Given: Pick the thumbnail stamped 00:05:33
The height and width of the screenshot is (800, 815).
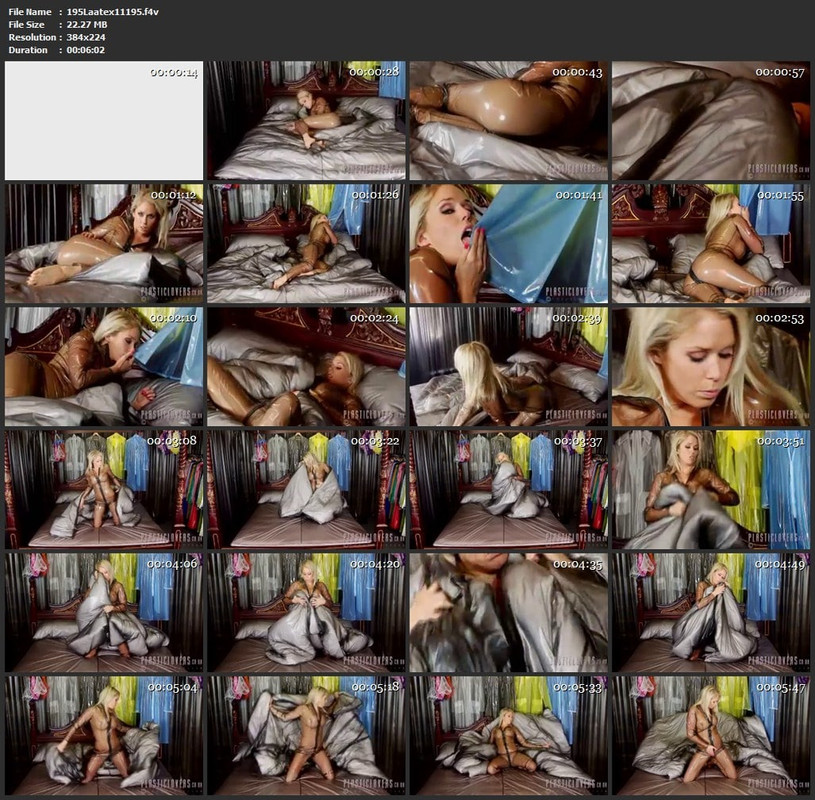Looking at the screenshot, I should click(x=508, y=736).
